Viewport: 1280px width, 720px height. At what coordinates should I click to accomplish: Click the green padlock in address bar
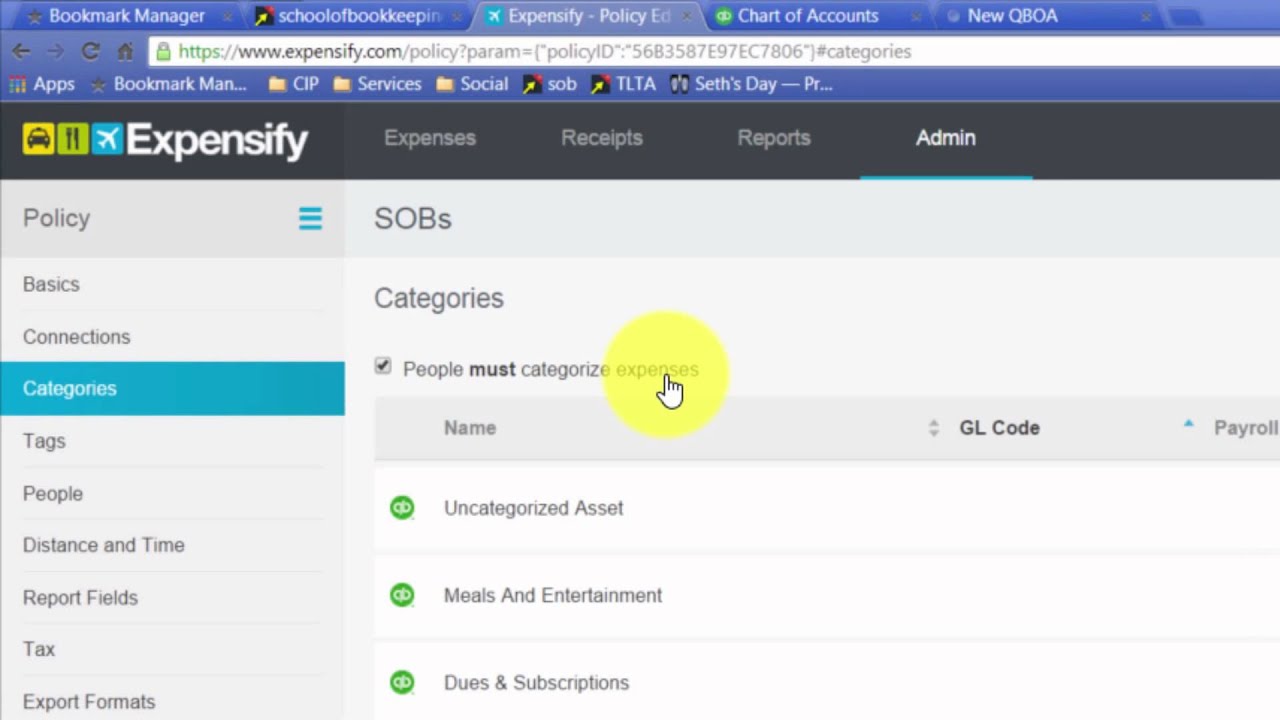[164, 51]
